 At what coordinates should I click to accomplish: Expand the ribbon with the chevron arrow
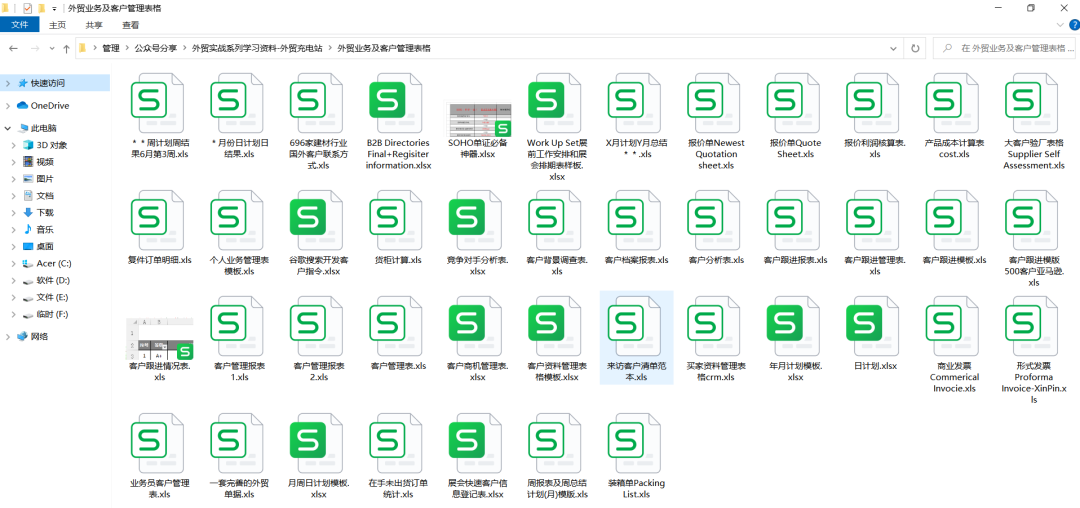1061,25
